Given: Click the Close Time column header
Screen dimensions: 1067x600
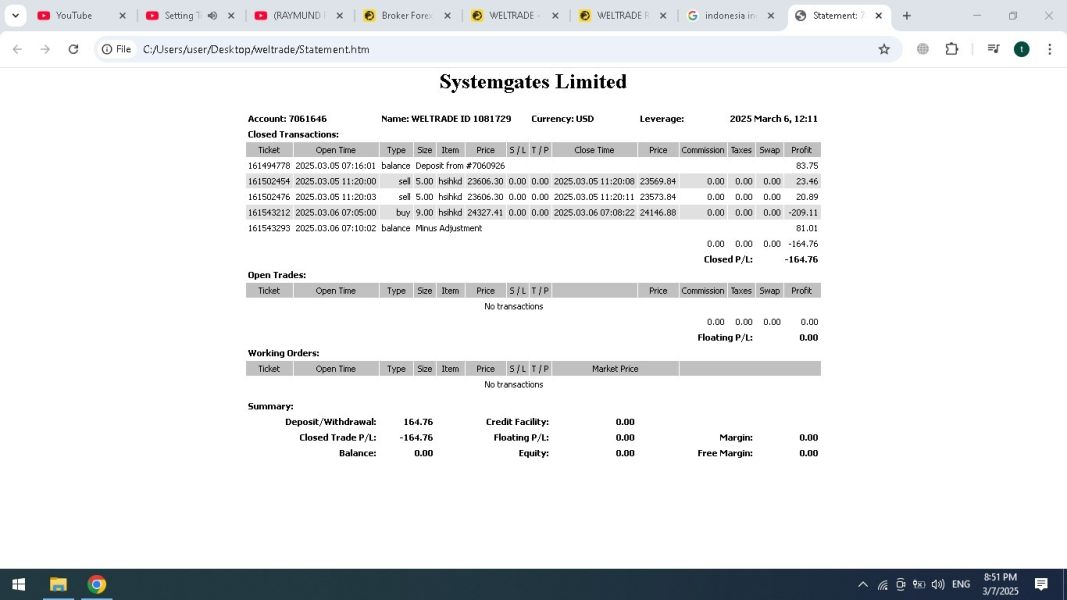Looking at the screenshot, I should click(x=594, y=150).
